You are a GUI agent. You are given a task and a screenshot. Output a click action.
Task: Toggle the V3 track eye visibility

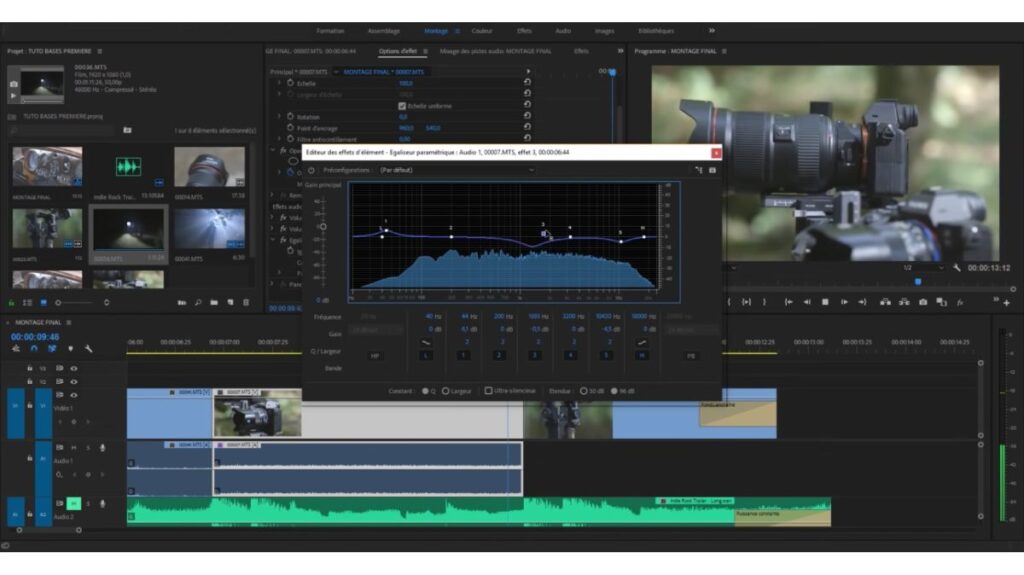pos(74,369)
